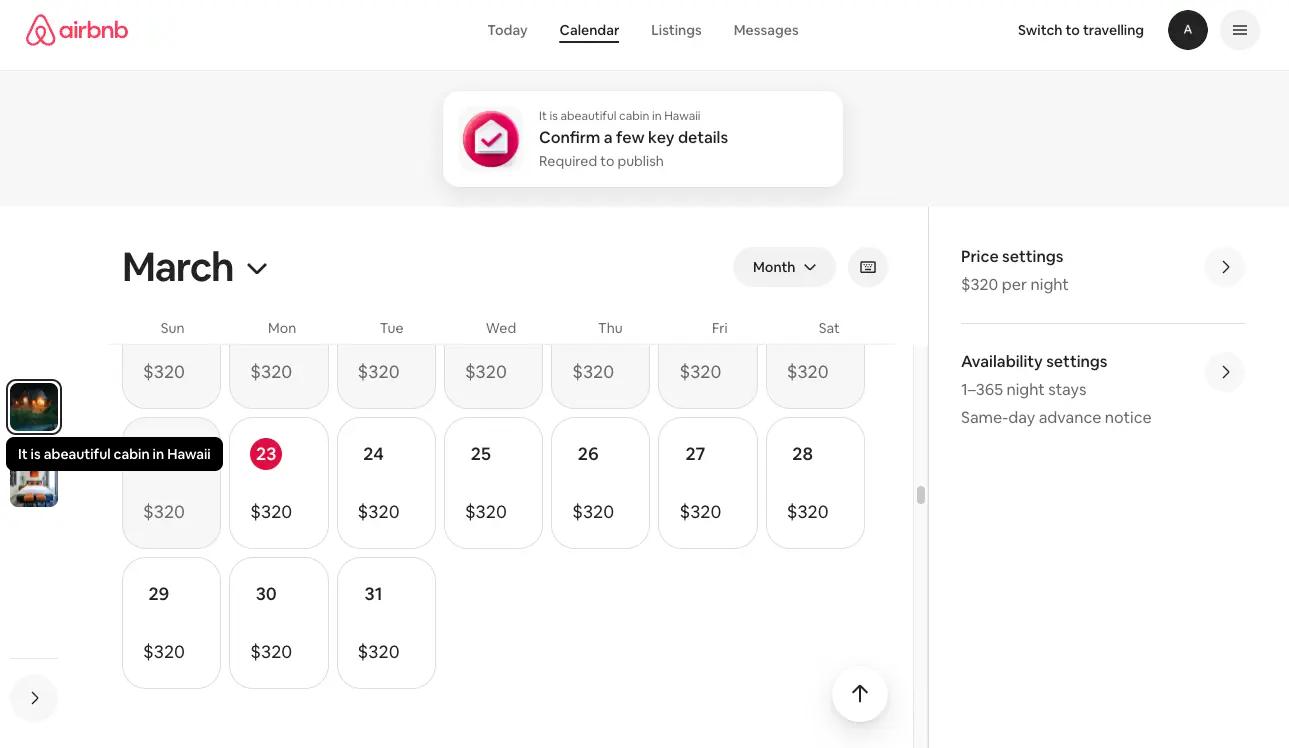Select the second listing thumbnail
The image size is (1289, 748).
(34, 488)
